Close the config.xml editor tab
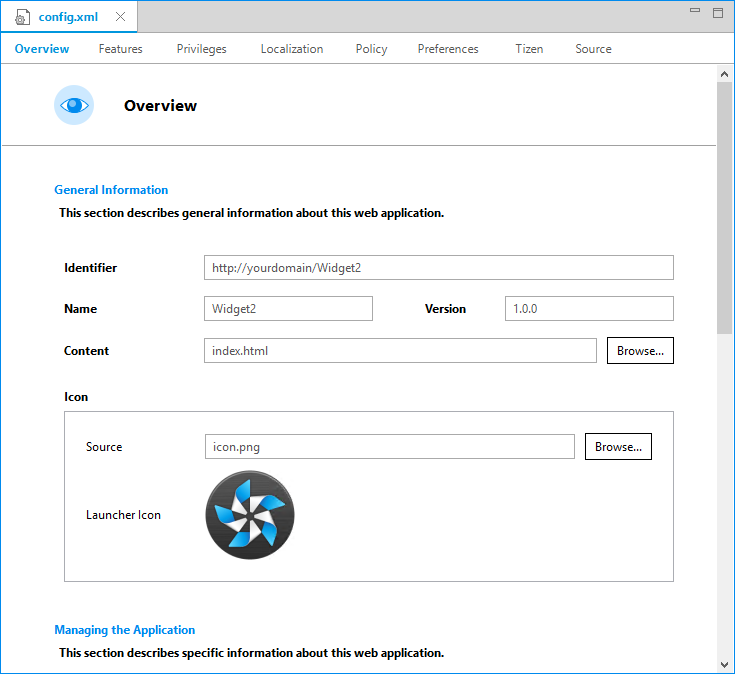The height and width of the screenshot is (674, 735). 120,17
